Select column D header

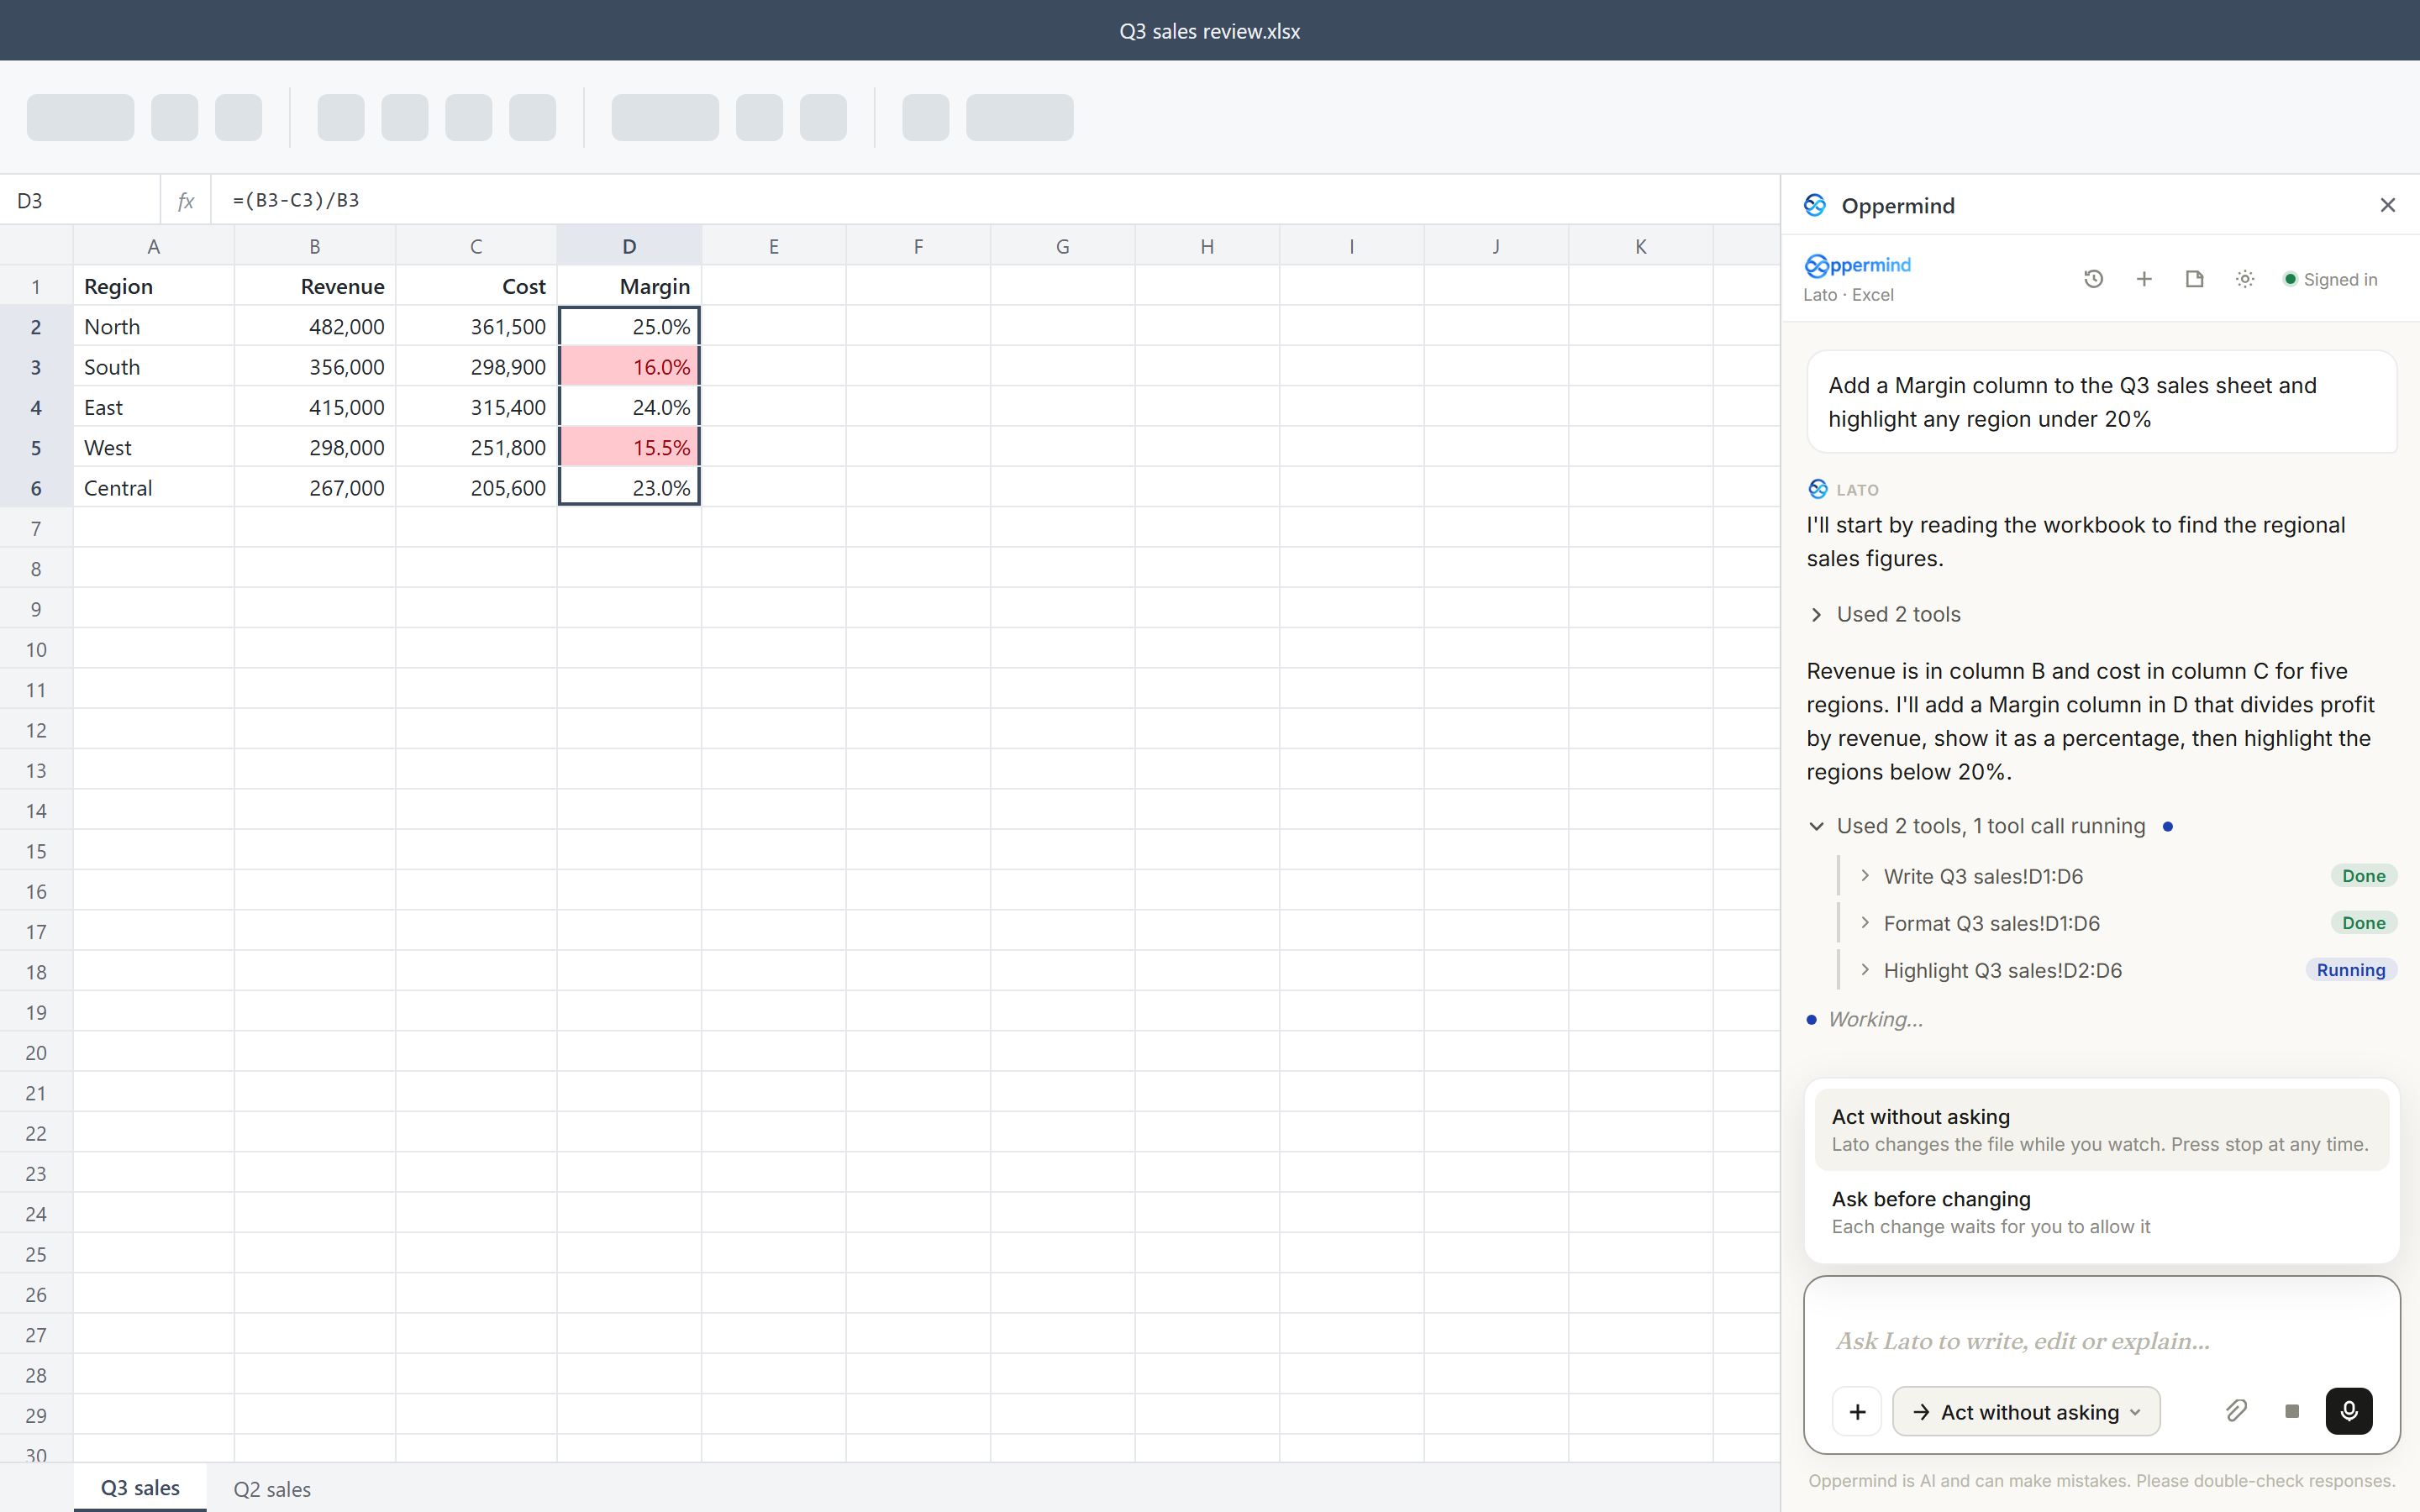[629, 246]
